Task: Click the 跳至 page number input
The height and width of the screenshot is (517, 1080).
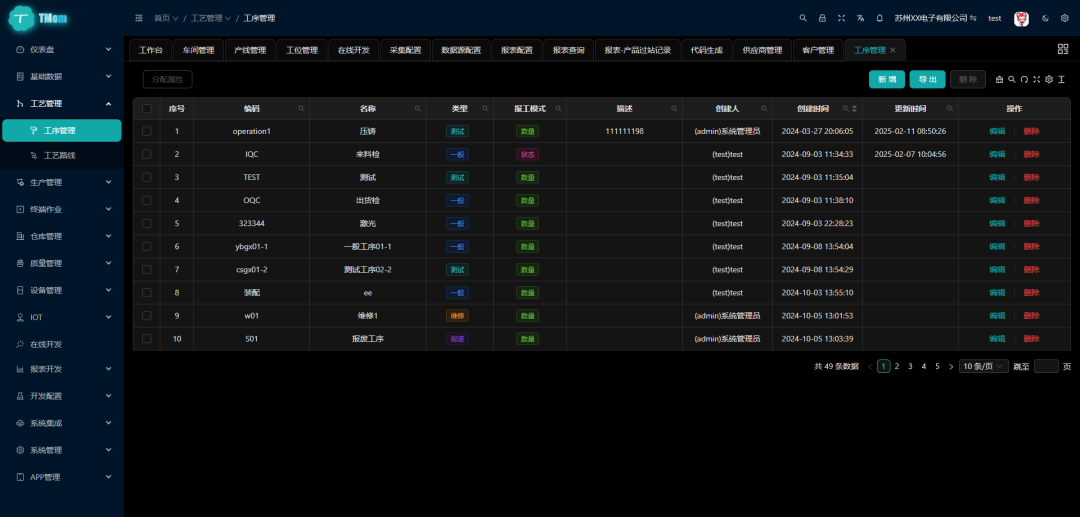Action: click(1046, 366)
